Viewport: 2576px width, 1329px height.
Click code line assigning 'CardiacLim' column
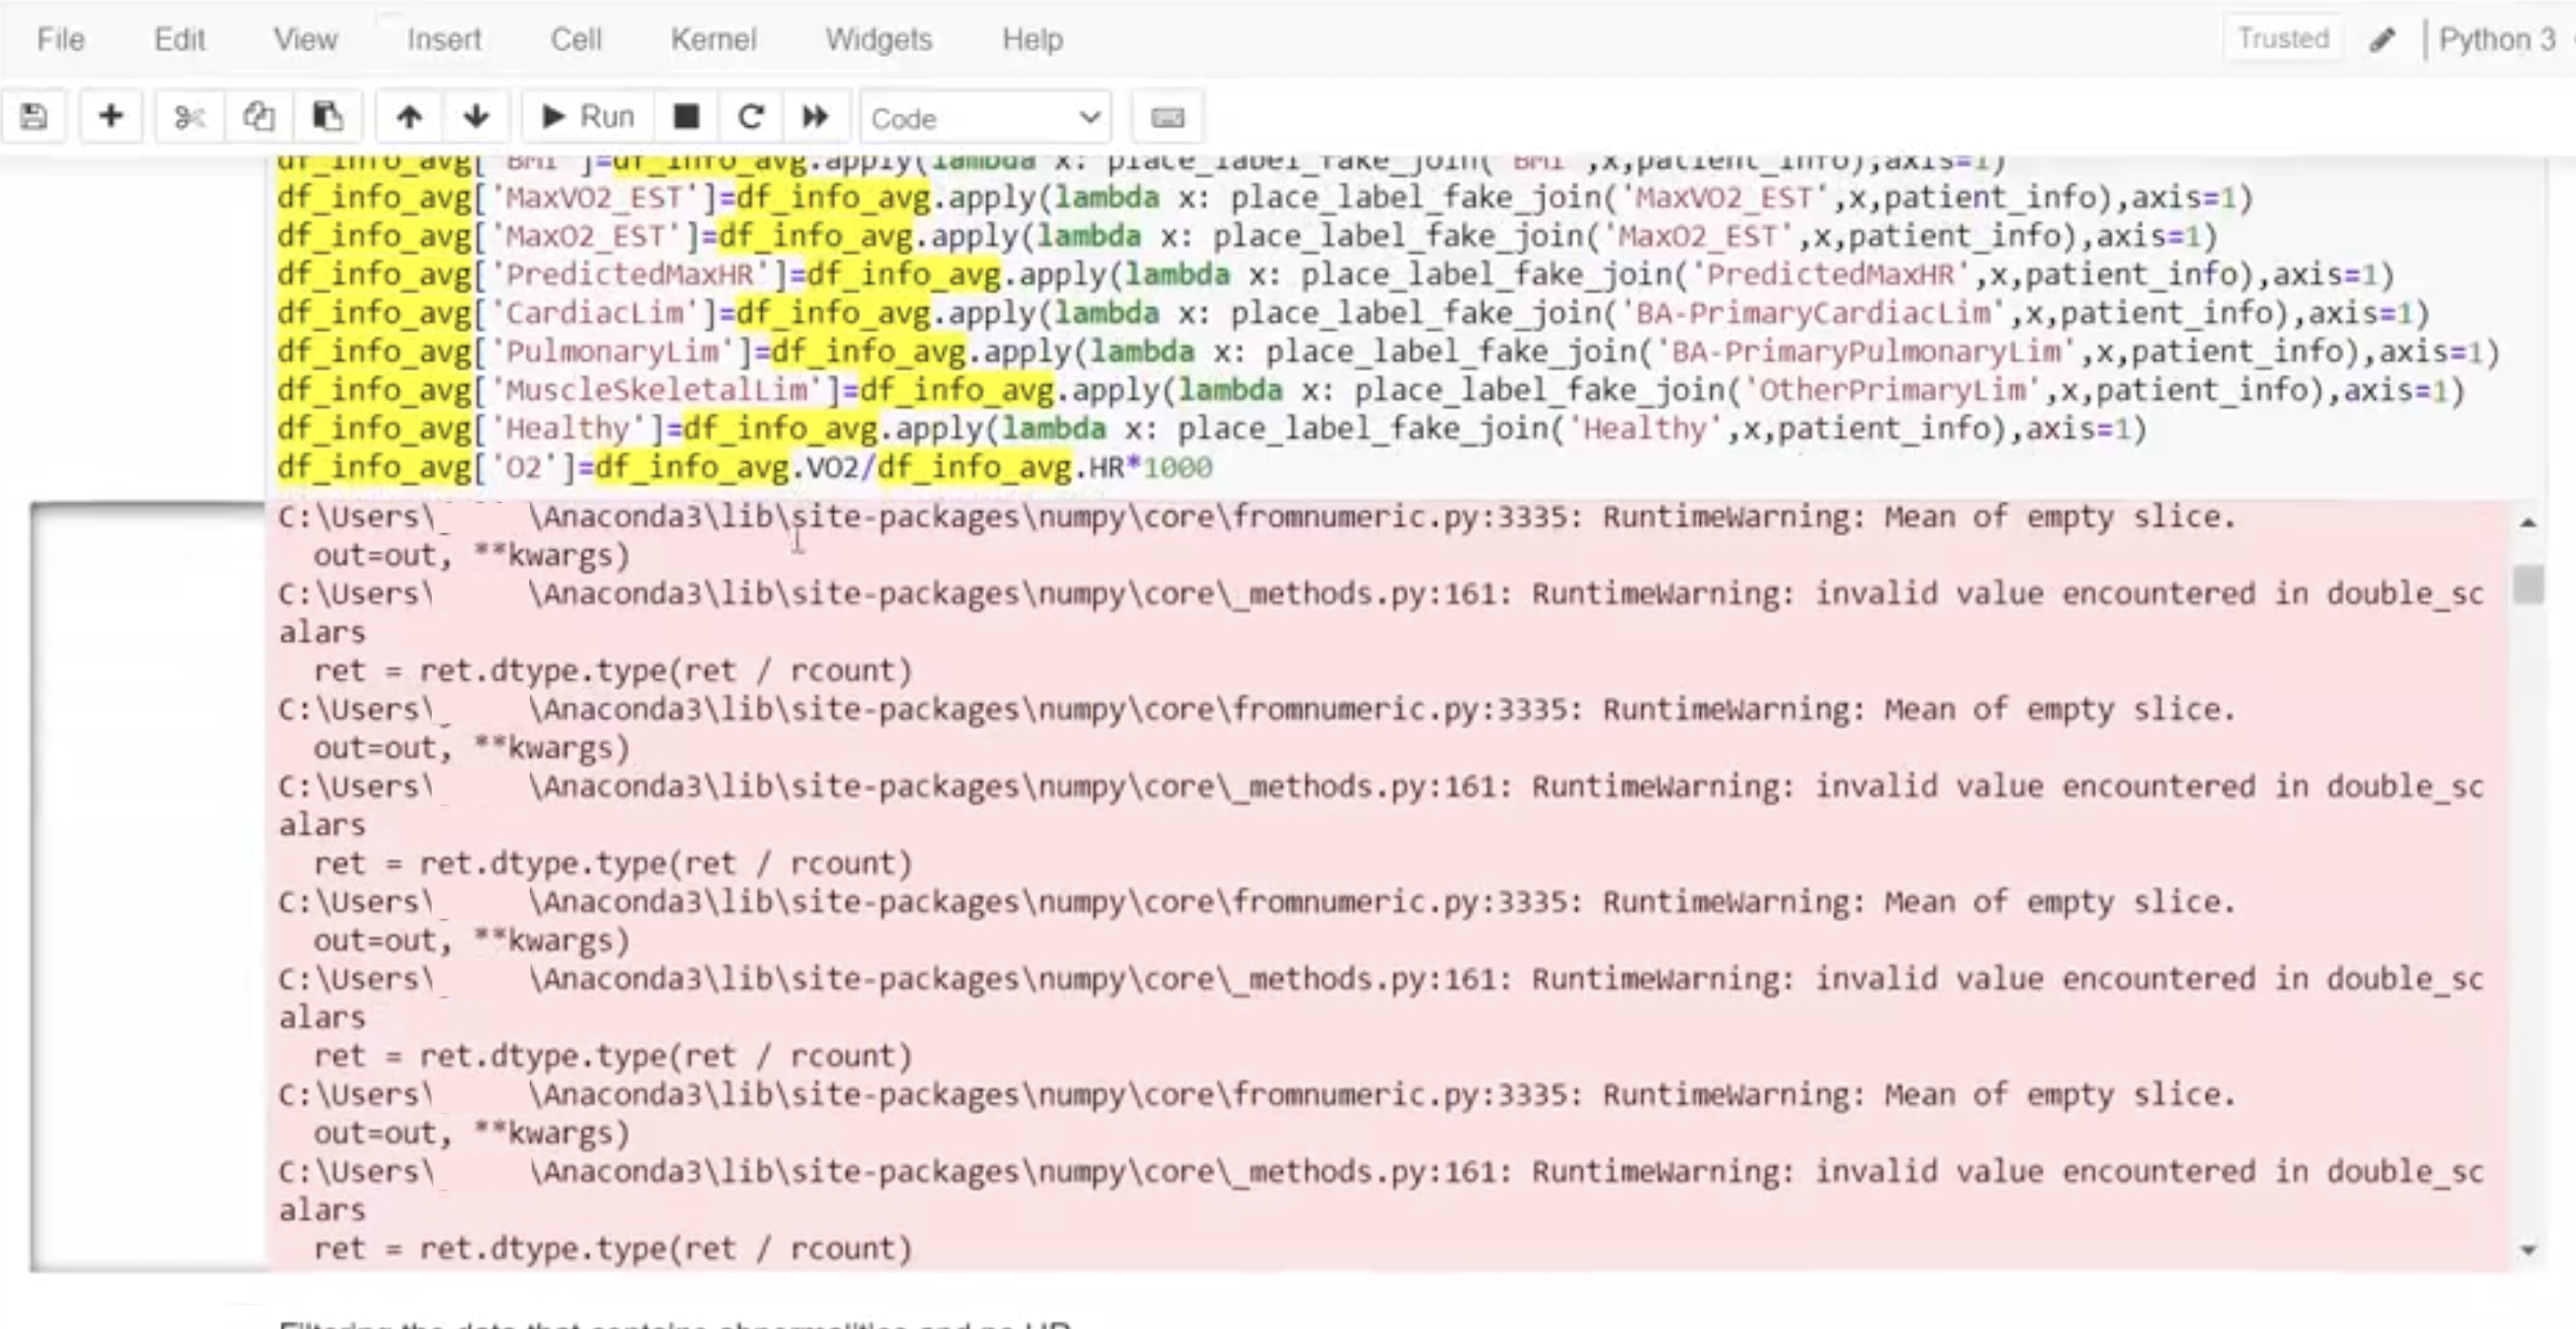click(x=1353, y=313)
